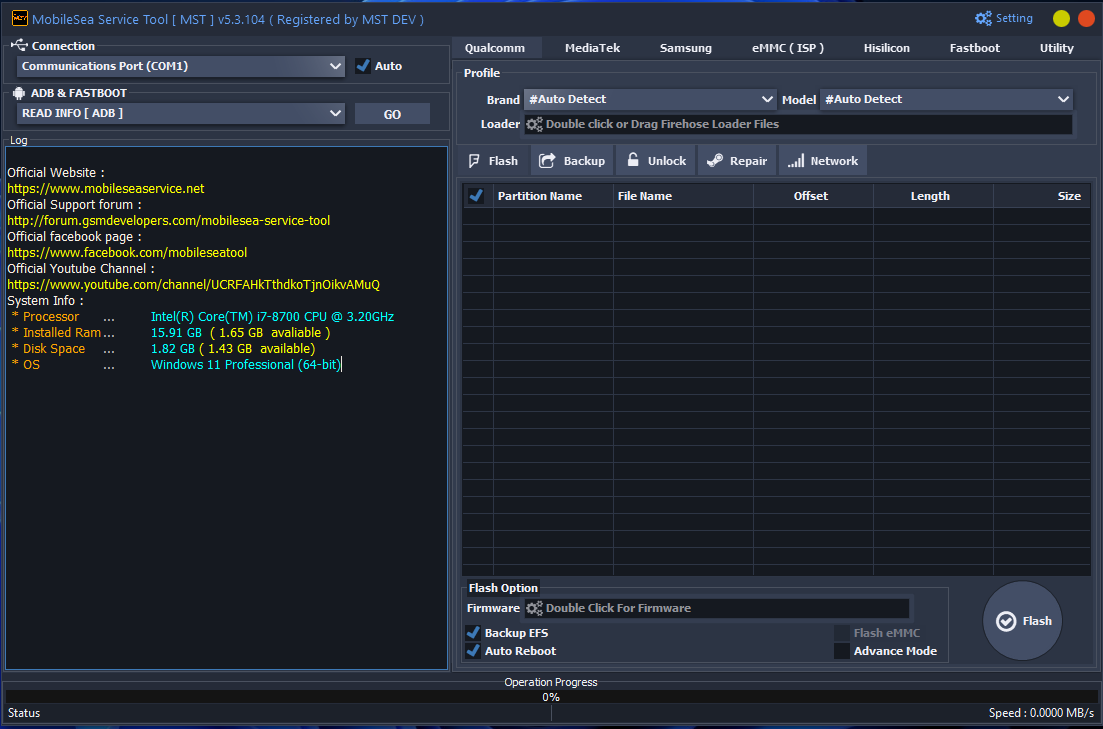1103x729 pixels.
Task: Toggle the Auto port detection checkbox
Action: [363, 66]
